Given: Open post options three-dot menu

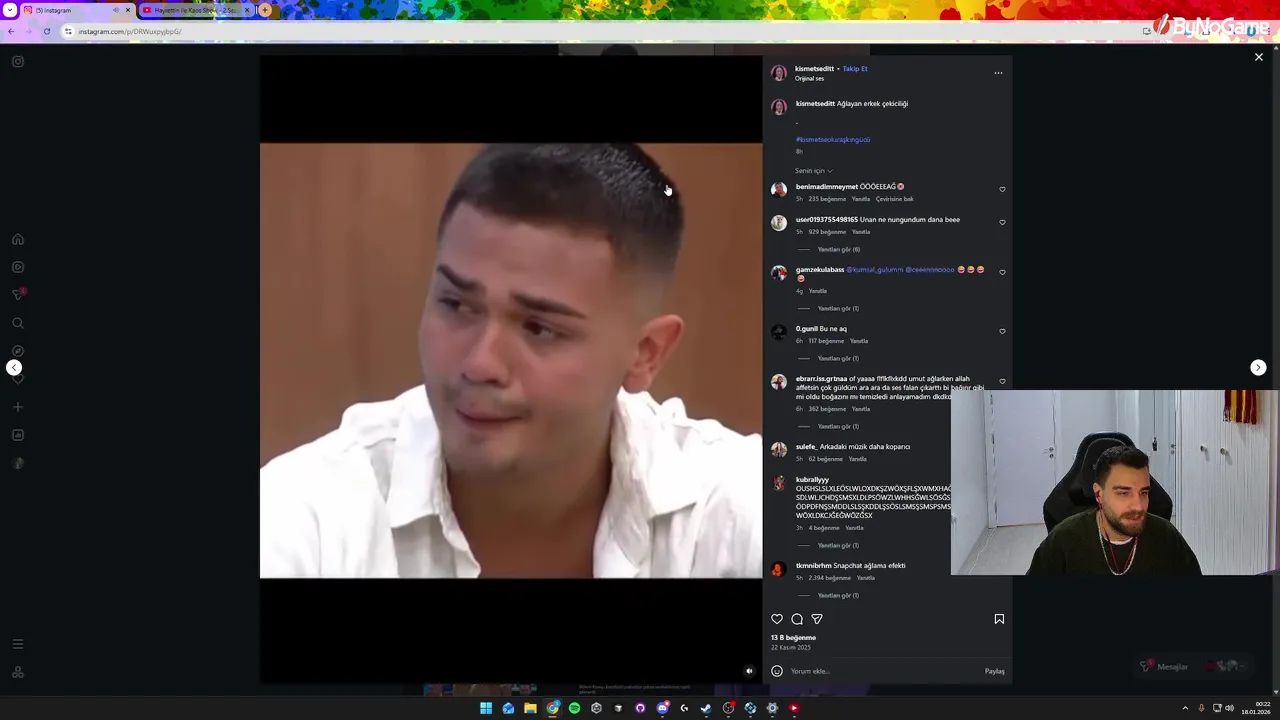Looking at the screenshot, I should coord(998,73).
